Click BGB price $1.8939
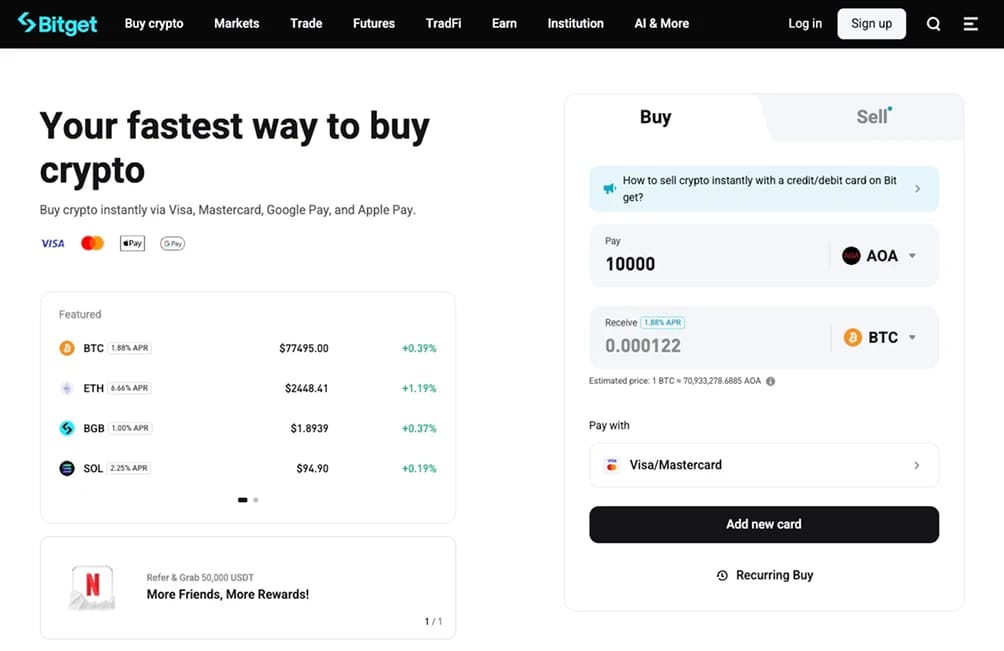Viewport: 1004px width, 651px height. 309,428
